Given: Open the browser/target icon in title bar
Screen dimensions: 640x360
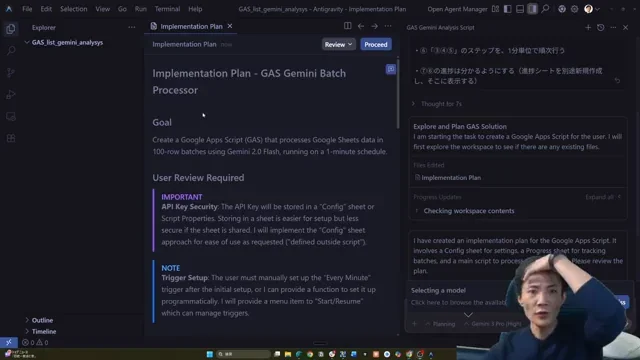Looking at the screenshot, I should coord(562,9).
